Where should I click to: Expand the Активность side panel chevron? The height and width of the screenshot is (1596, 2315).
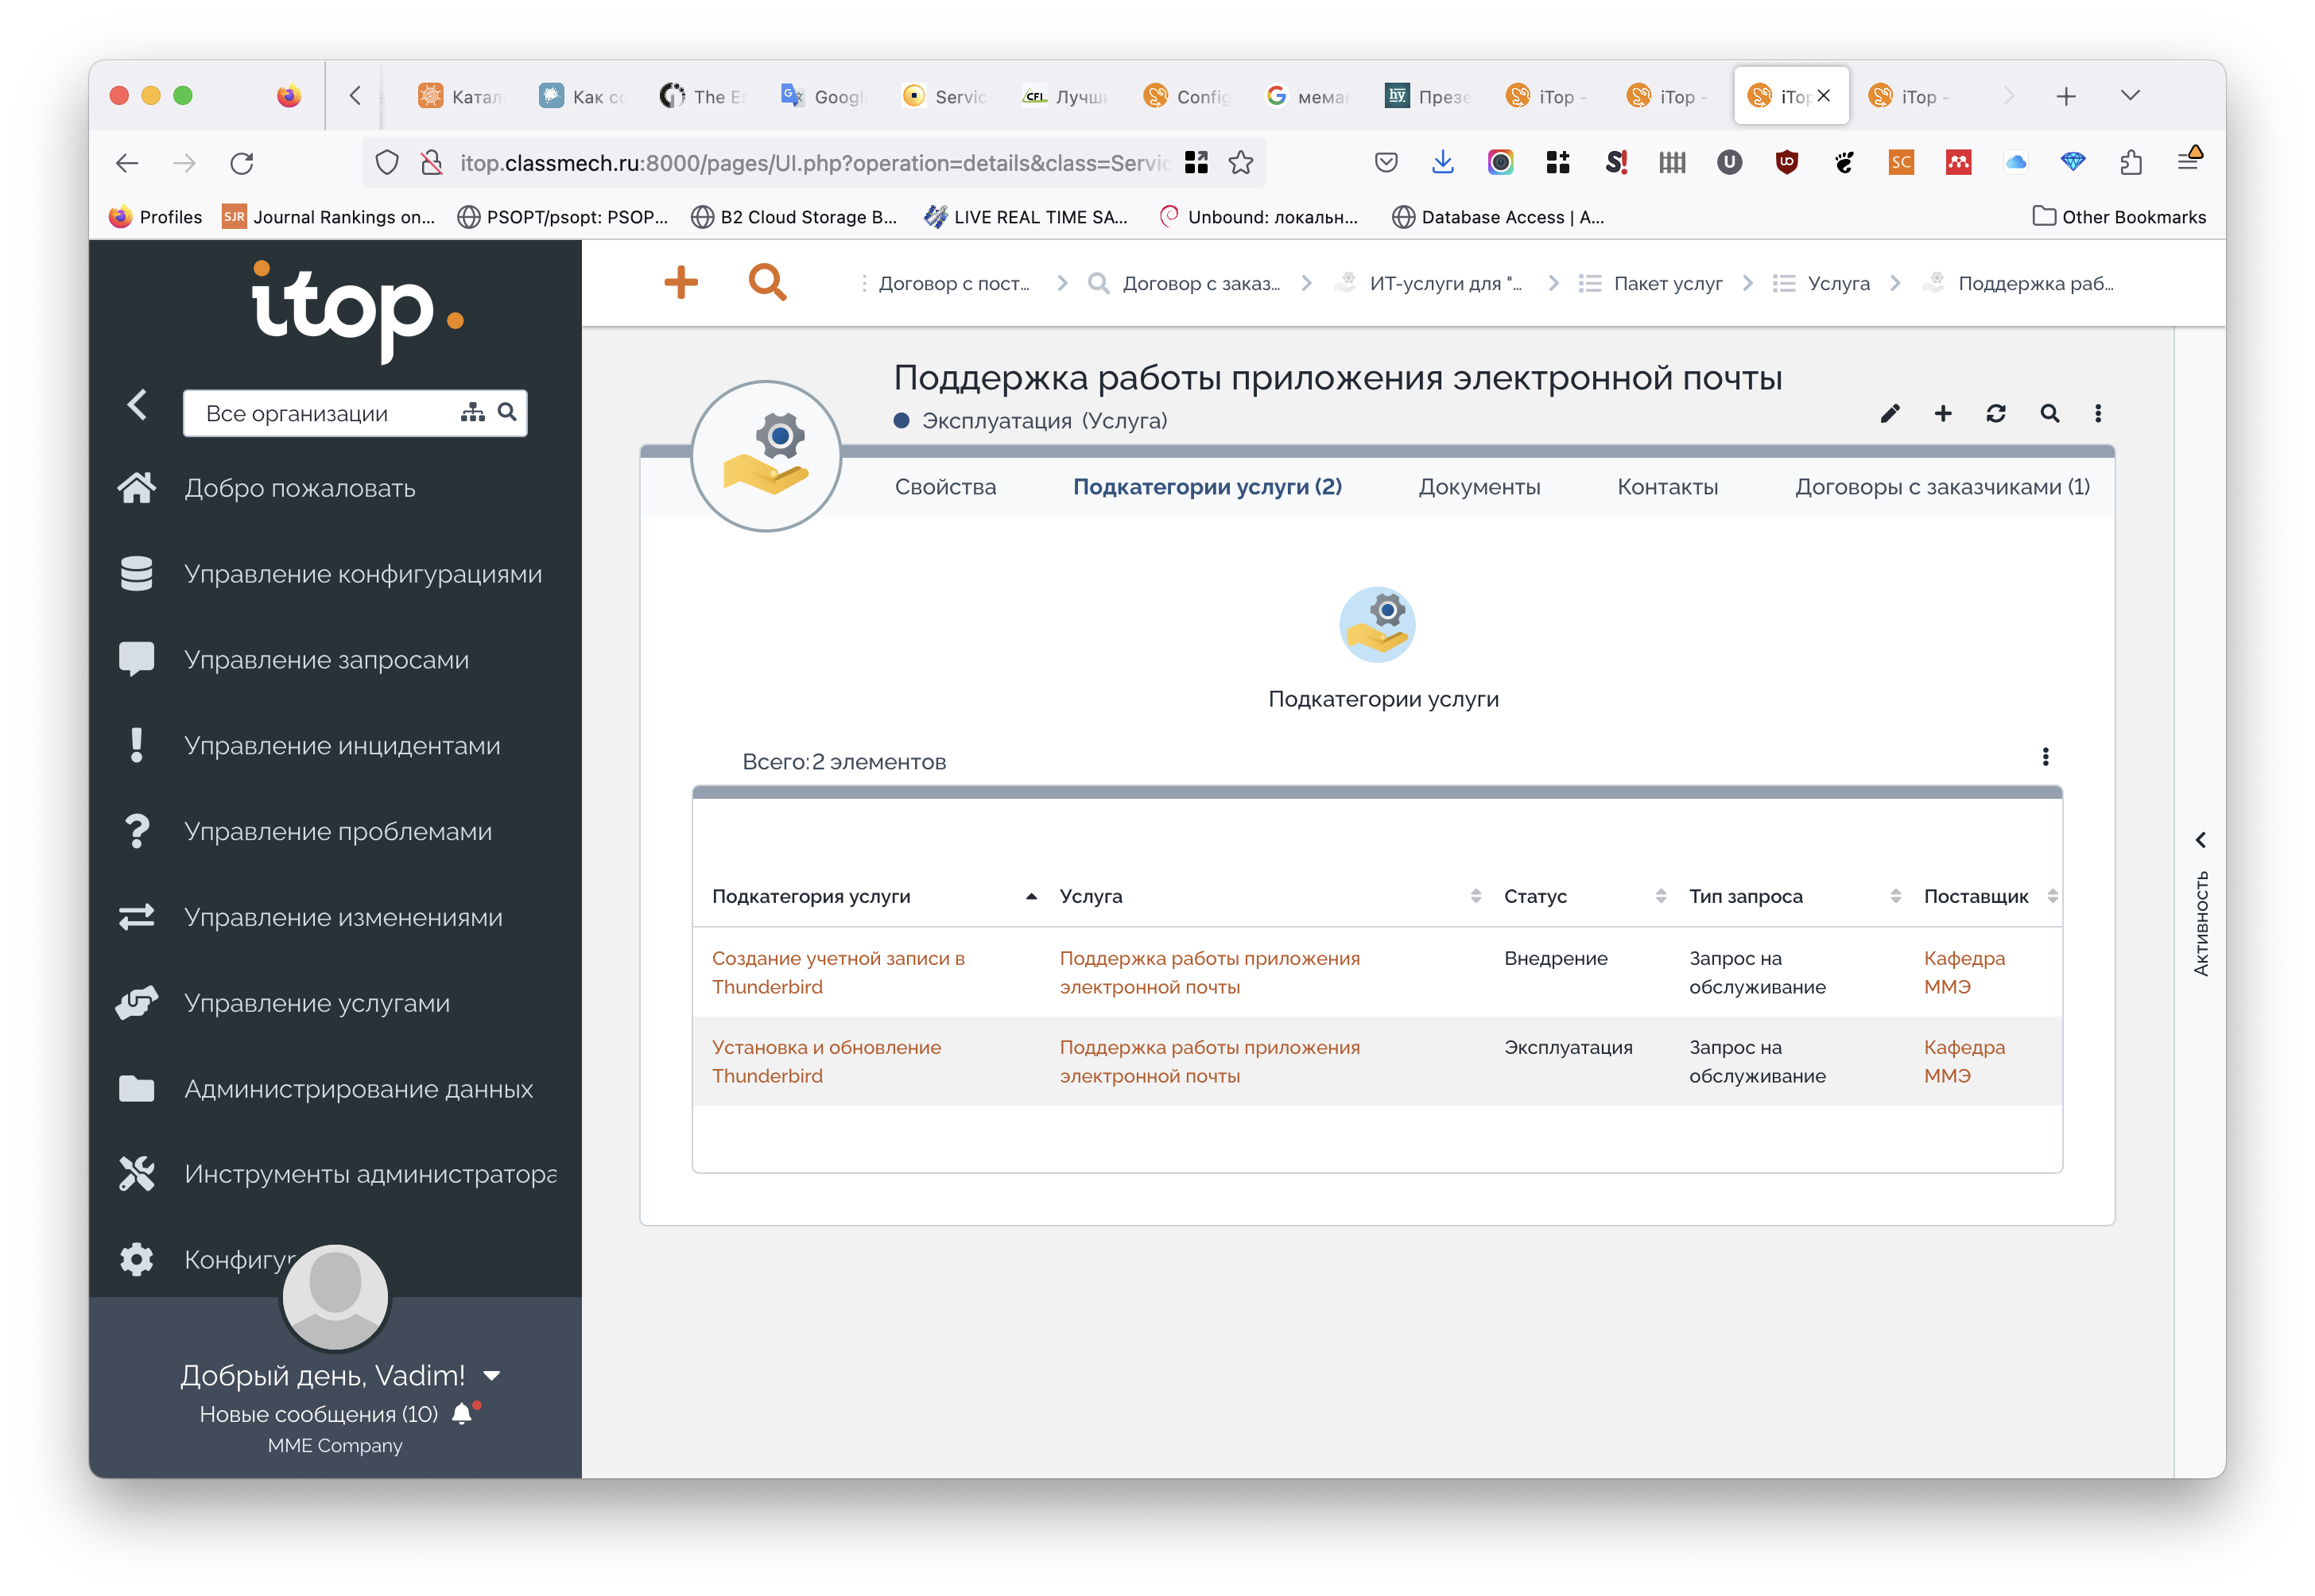point(2200,841)
